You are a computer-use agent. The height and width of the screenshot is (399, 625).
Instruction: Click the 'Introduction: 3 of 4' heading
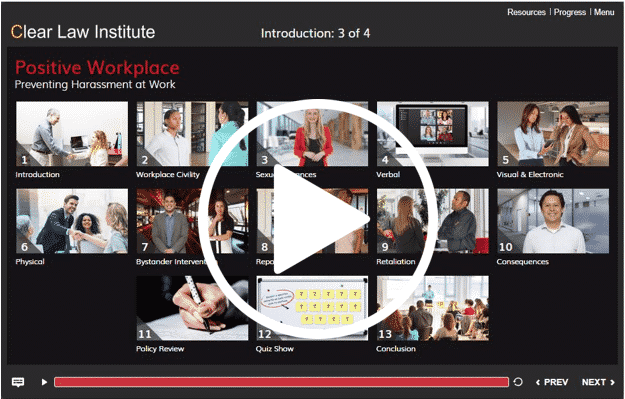[x=315, y=33]
